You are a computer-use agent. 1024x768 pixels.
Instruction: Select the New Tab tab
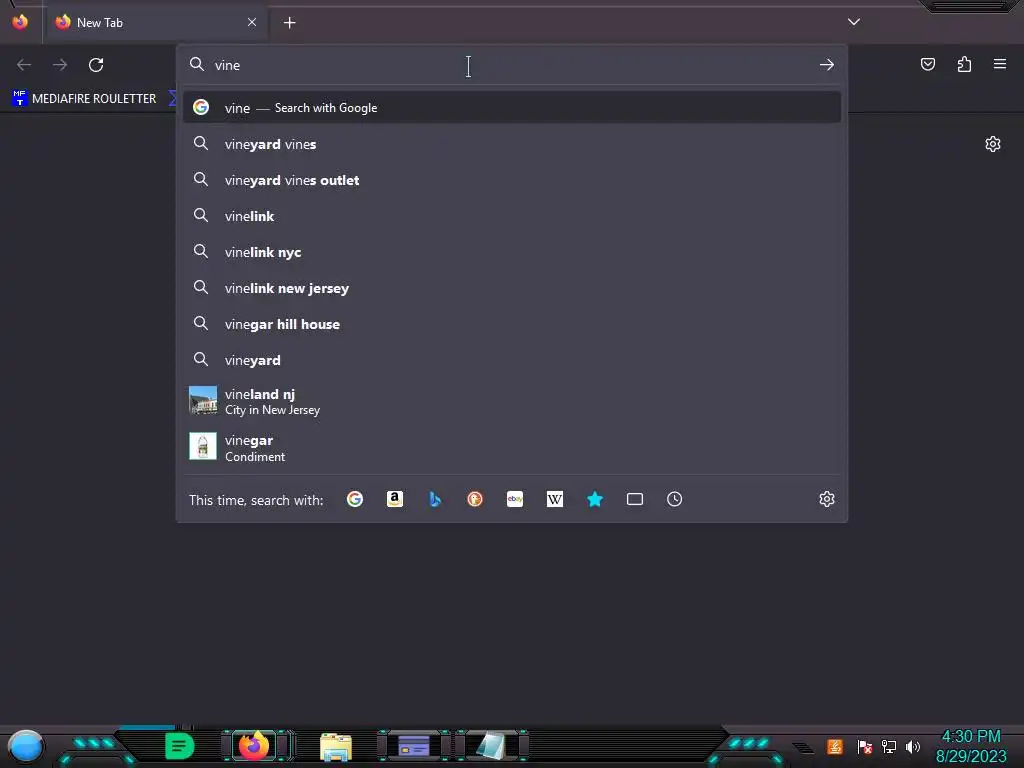155,22
